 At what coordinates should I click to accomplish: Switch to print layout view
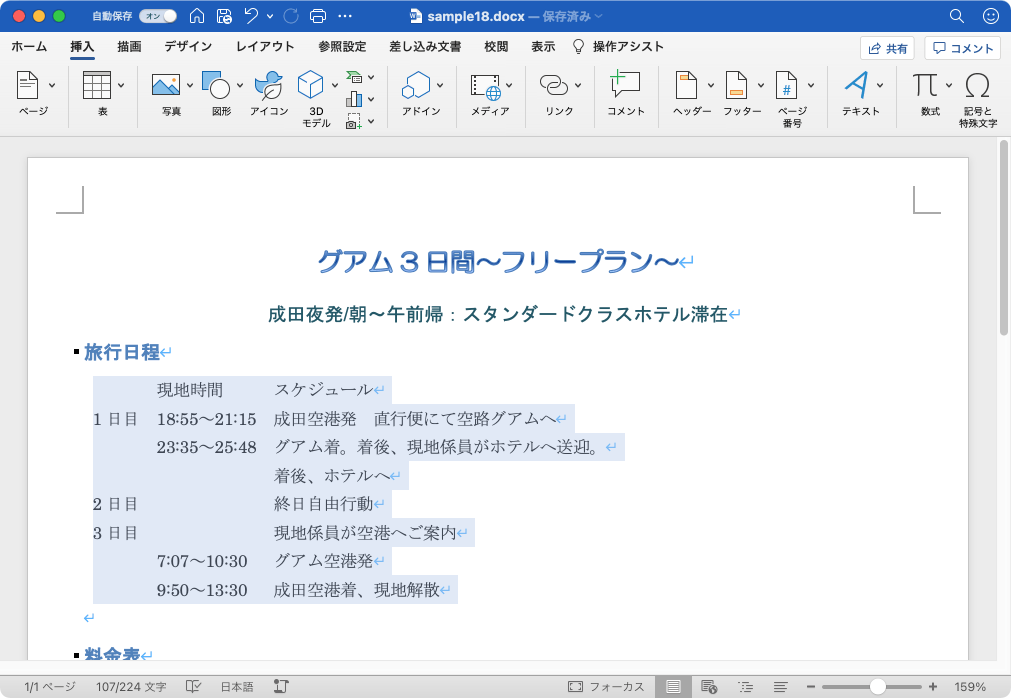[674, 687]
